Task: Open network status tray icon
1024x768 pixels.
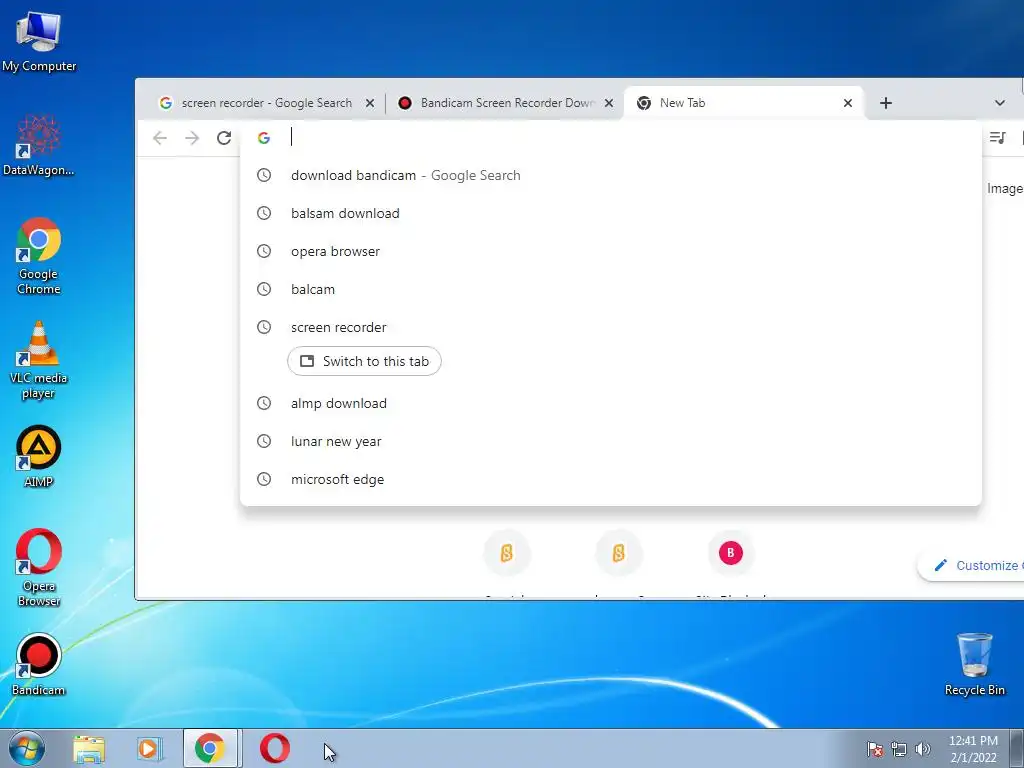Action: coord(899,749)
